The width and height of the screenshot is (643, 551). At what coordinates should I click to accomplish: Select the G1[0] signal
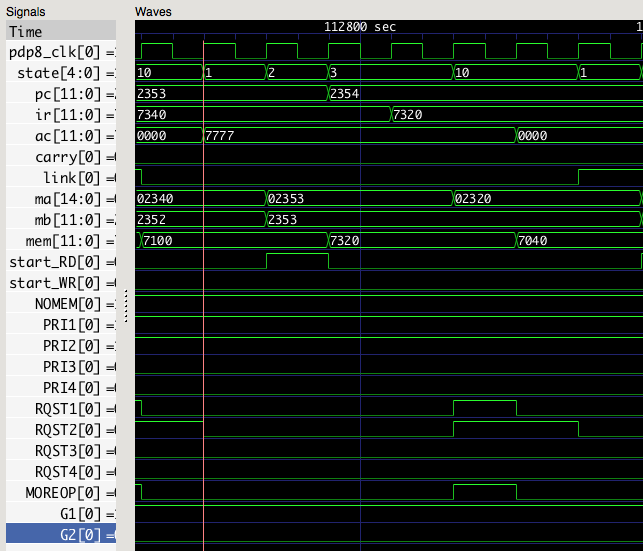click(61, 514)
